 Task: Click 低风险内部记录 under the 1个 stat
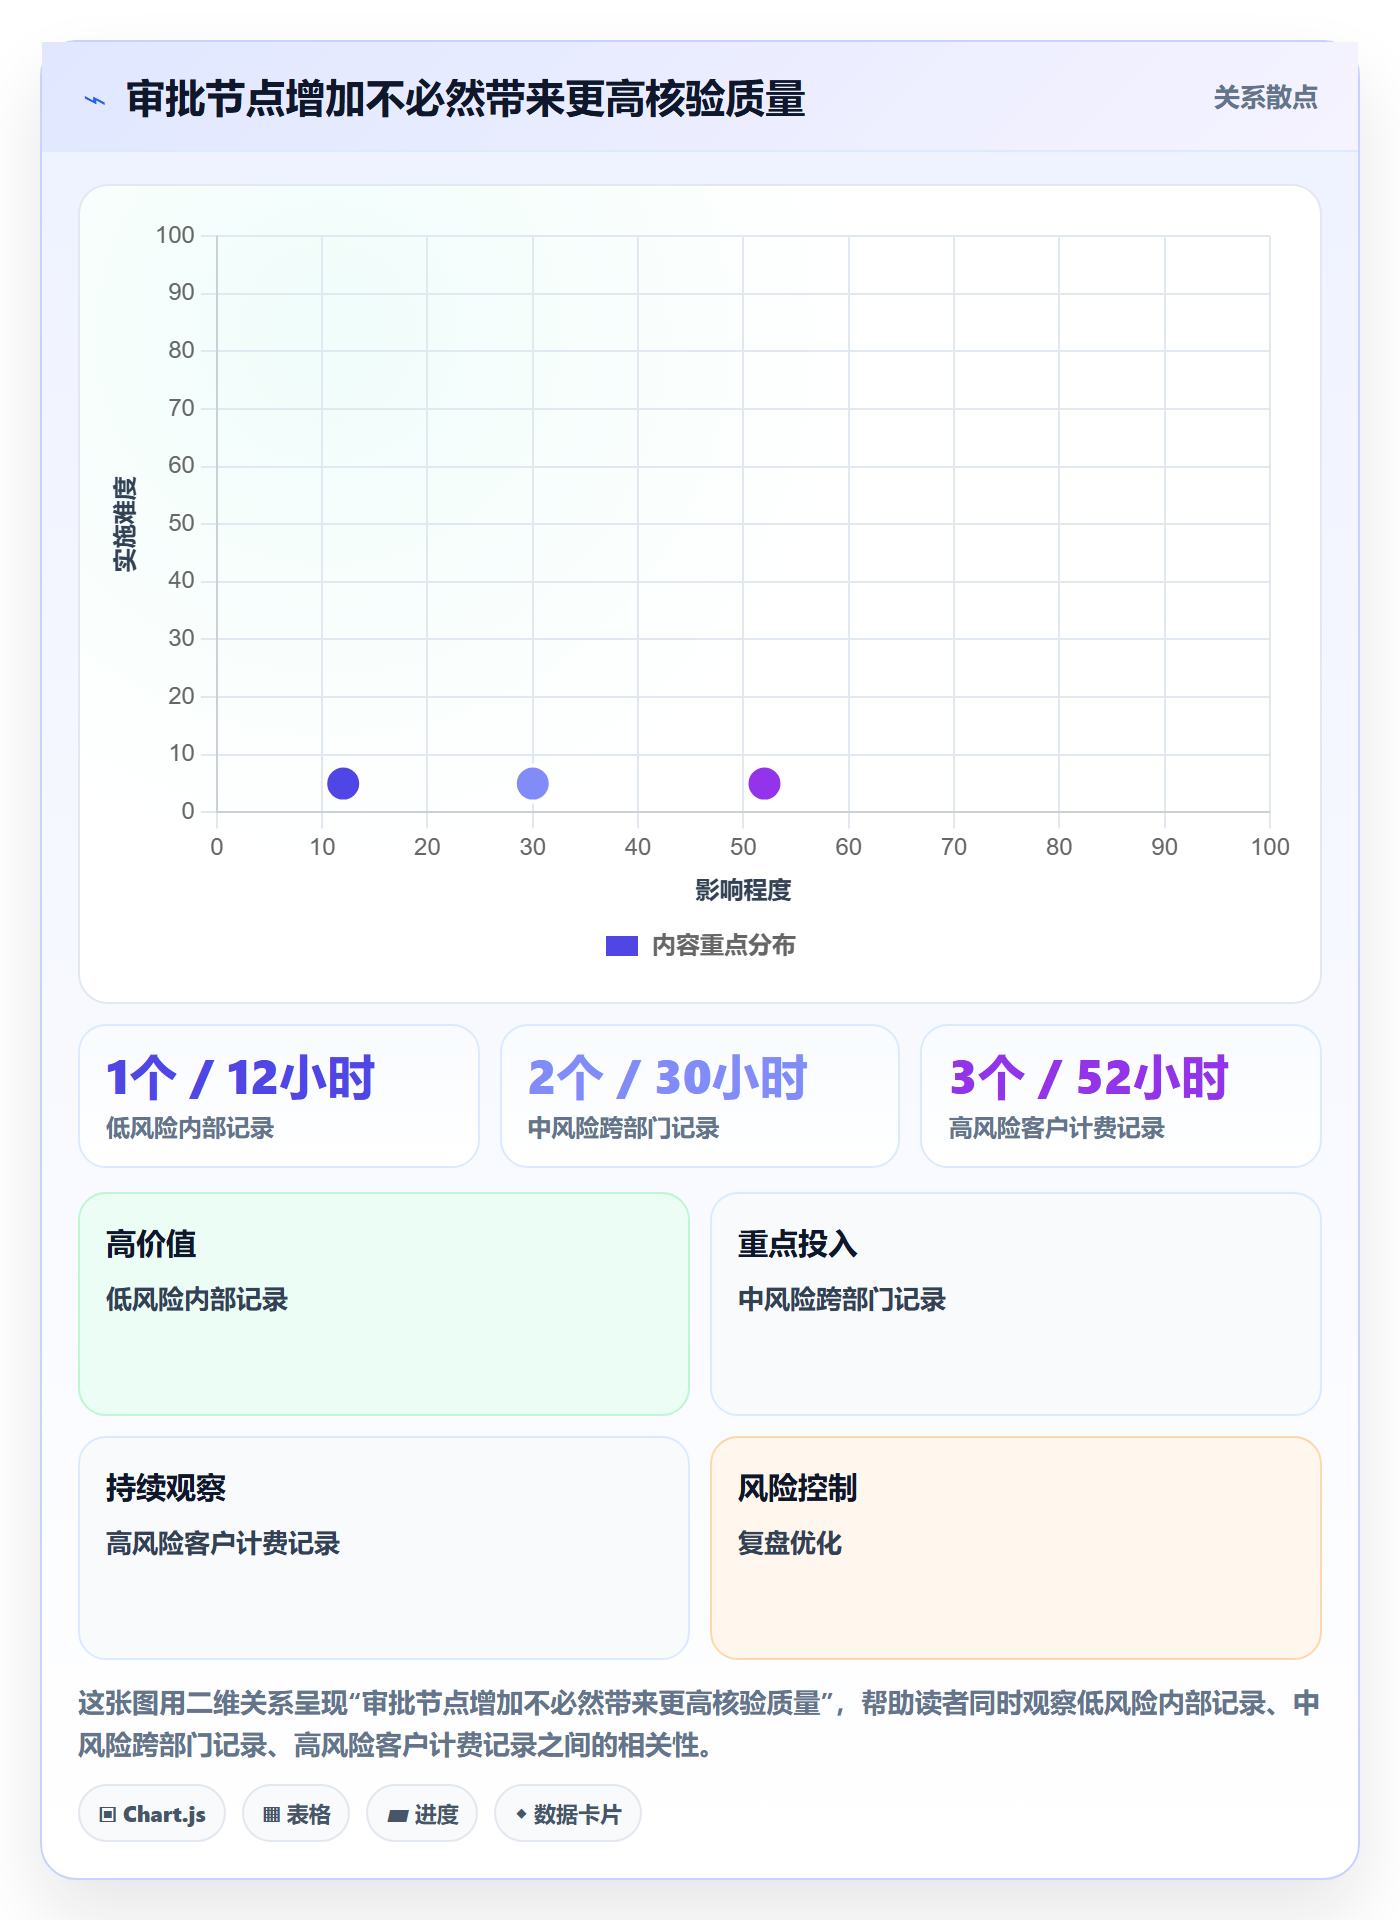click(x=190, y=1129)
